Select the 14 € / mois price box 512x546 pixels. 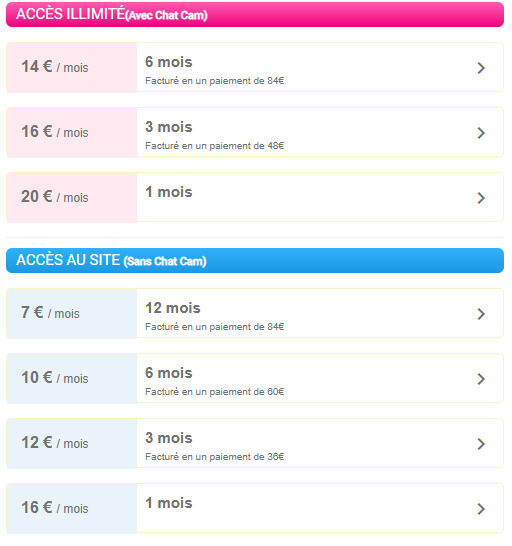72,68
